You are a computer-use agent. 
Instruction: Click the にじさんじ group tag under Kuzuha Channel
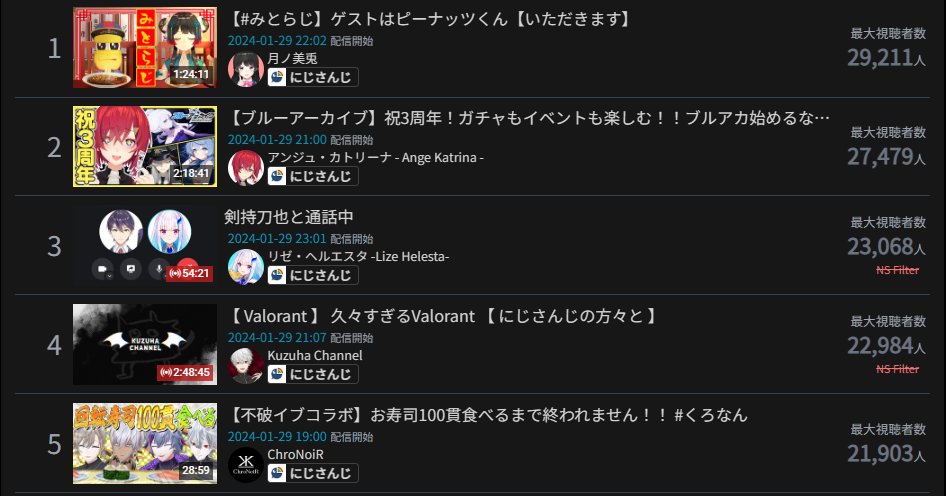click(x=313, y=374)
